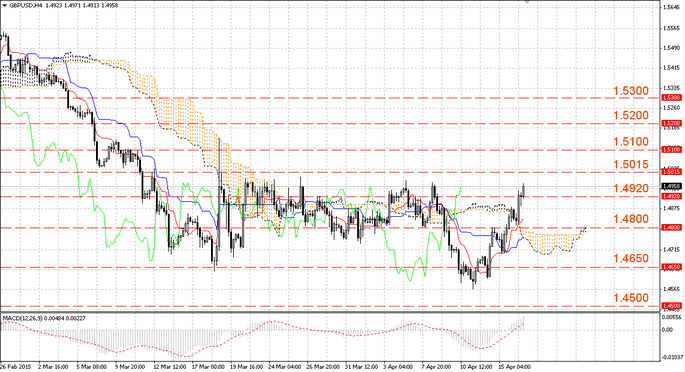Click the black current price tag 1.4958

click(x=671, y=186)
